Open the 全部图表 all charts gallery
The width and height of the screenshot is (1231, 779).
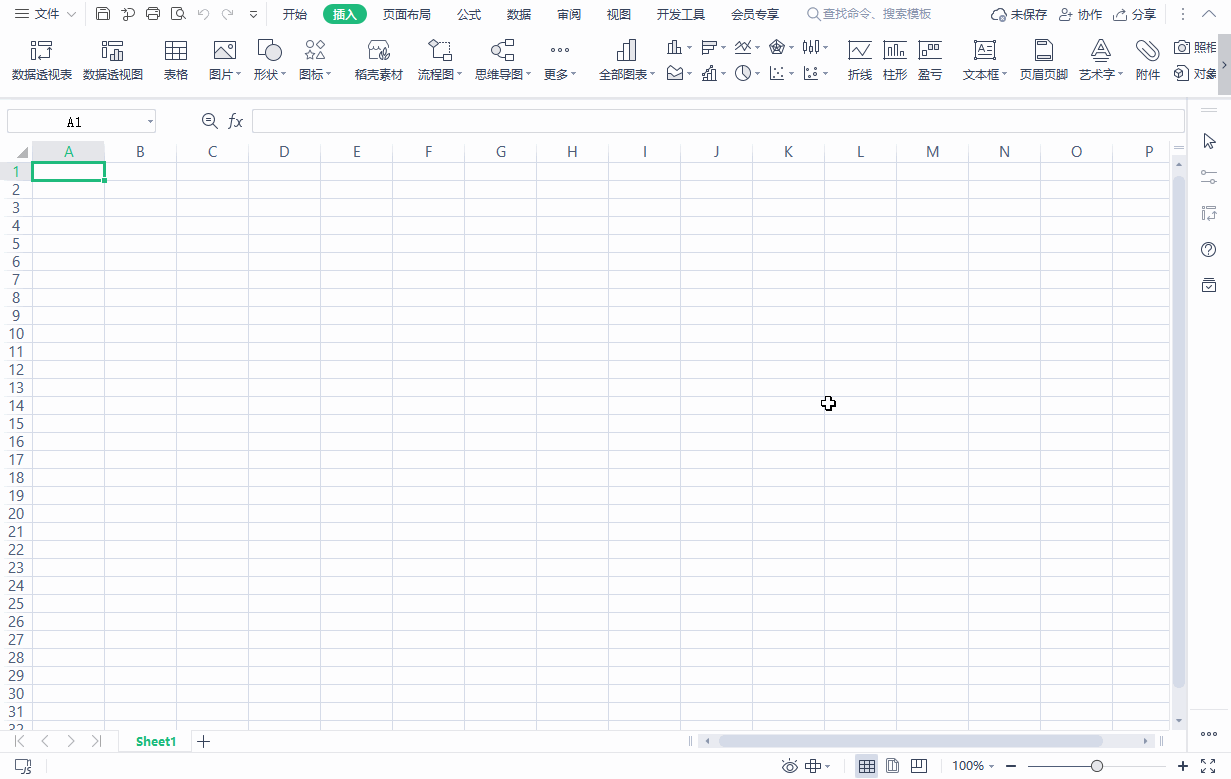point(627,60)
